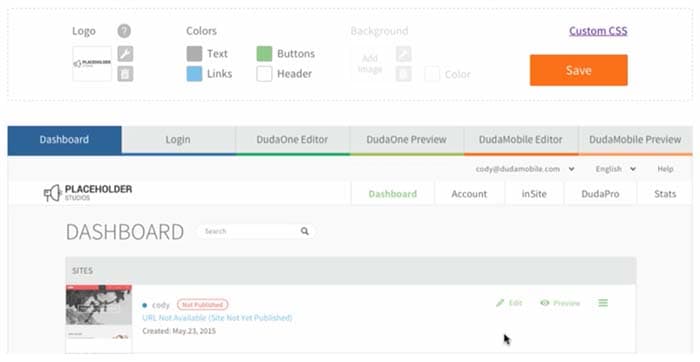Click the dashboard Search input field
700x362 pixels.
(250, 231)
